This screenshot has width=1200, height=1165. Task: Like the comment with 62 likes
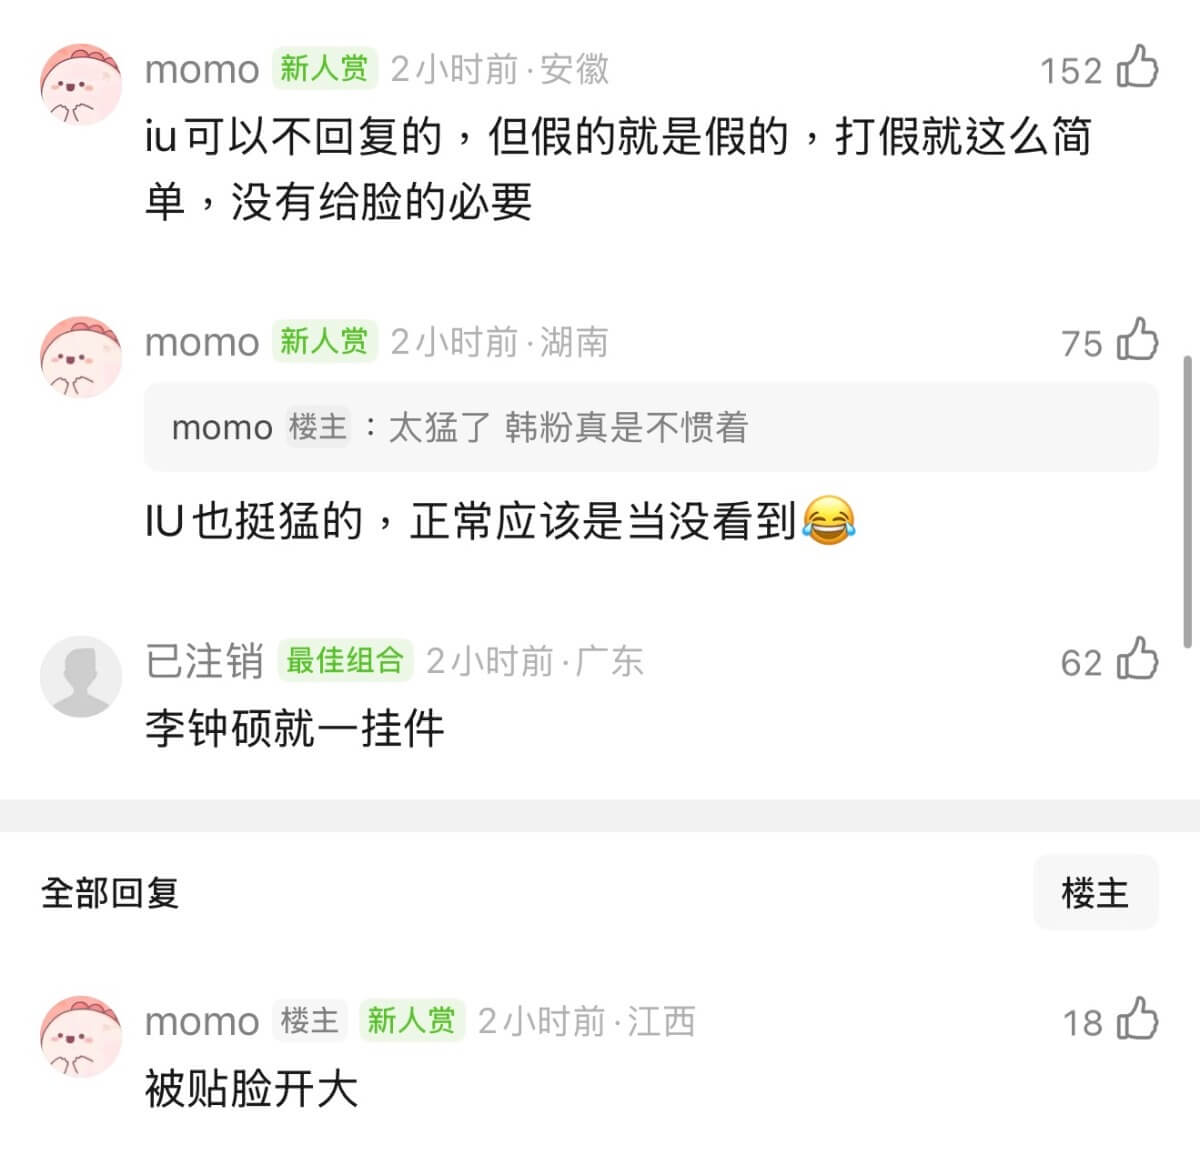pyautogui.click(x=1137, y=660)
